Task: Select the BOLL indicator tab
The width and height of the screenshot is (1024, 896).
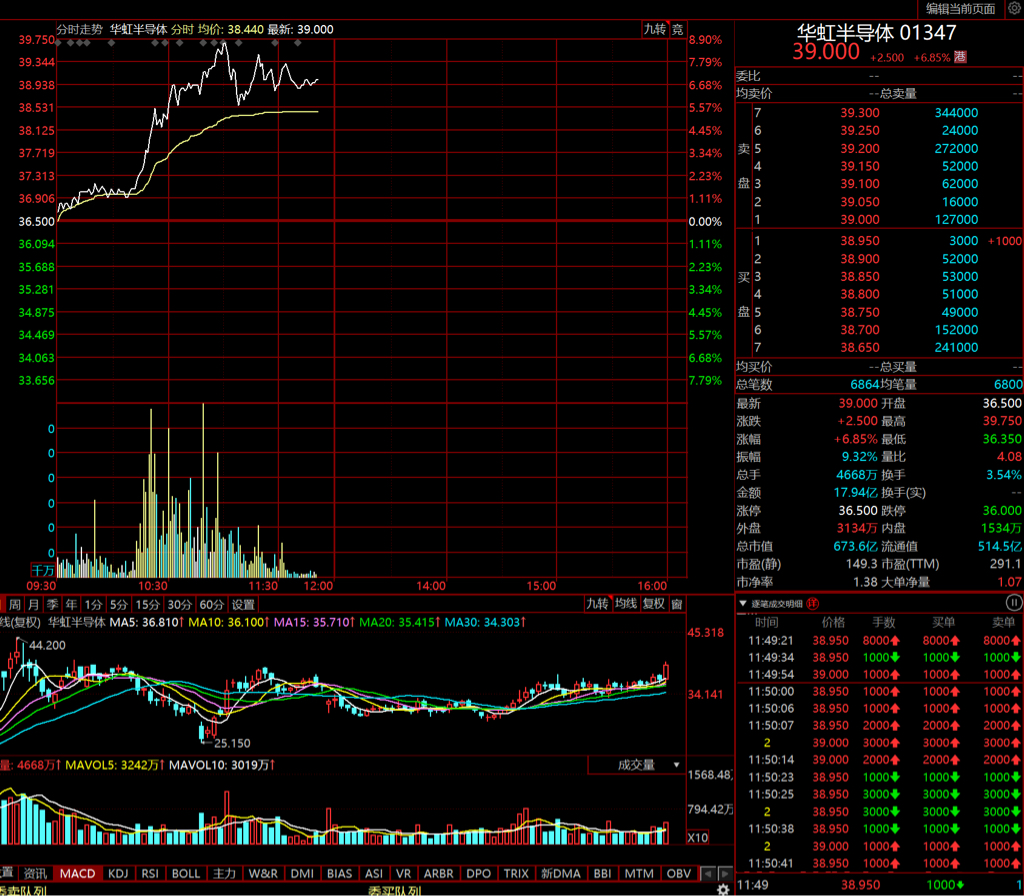Action: (185, 873)
